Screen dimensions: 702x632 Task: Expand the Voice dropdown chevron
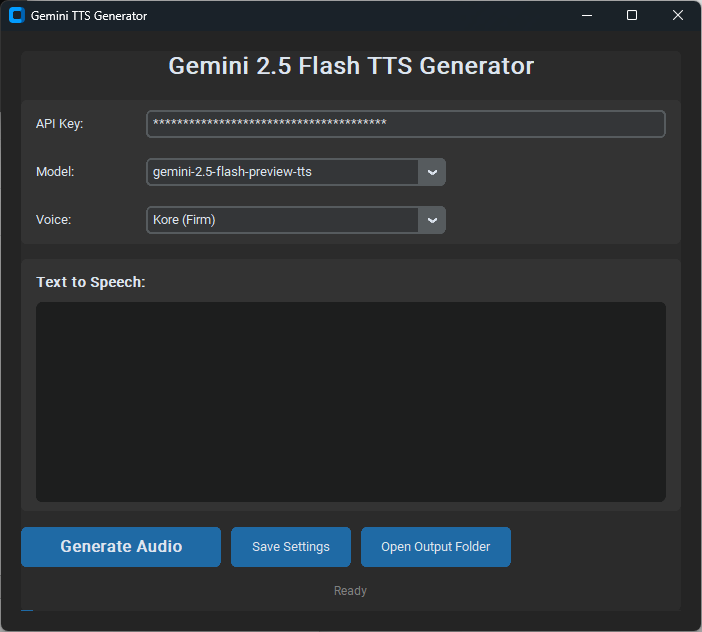click(432, 220)
